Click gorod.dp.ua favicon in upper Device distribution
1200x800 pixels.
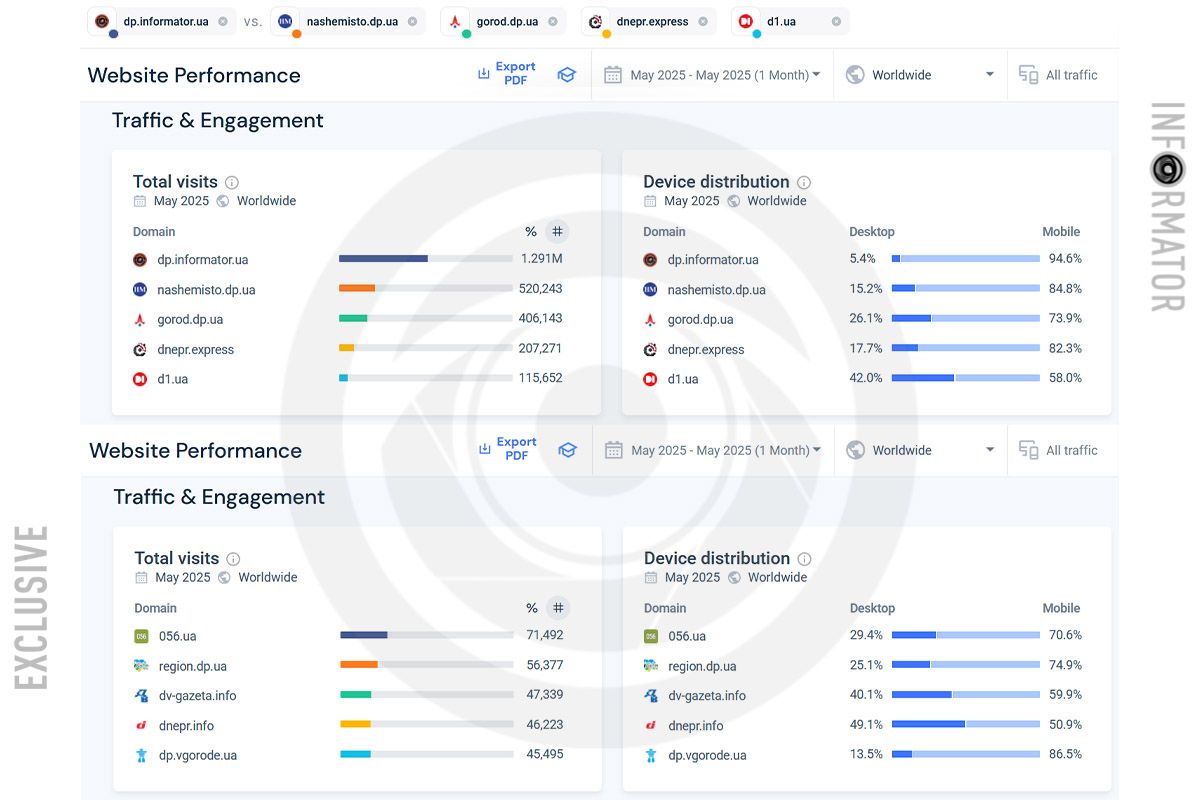(650, 320)
